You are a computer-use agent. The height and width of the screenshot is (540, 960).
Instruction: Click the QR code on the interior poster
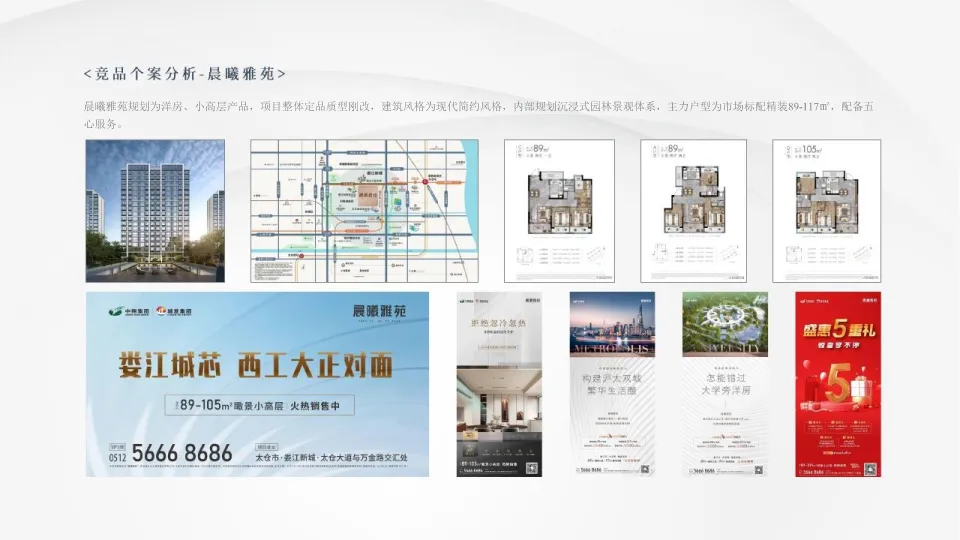(531, 469)
